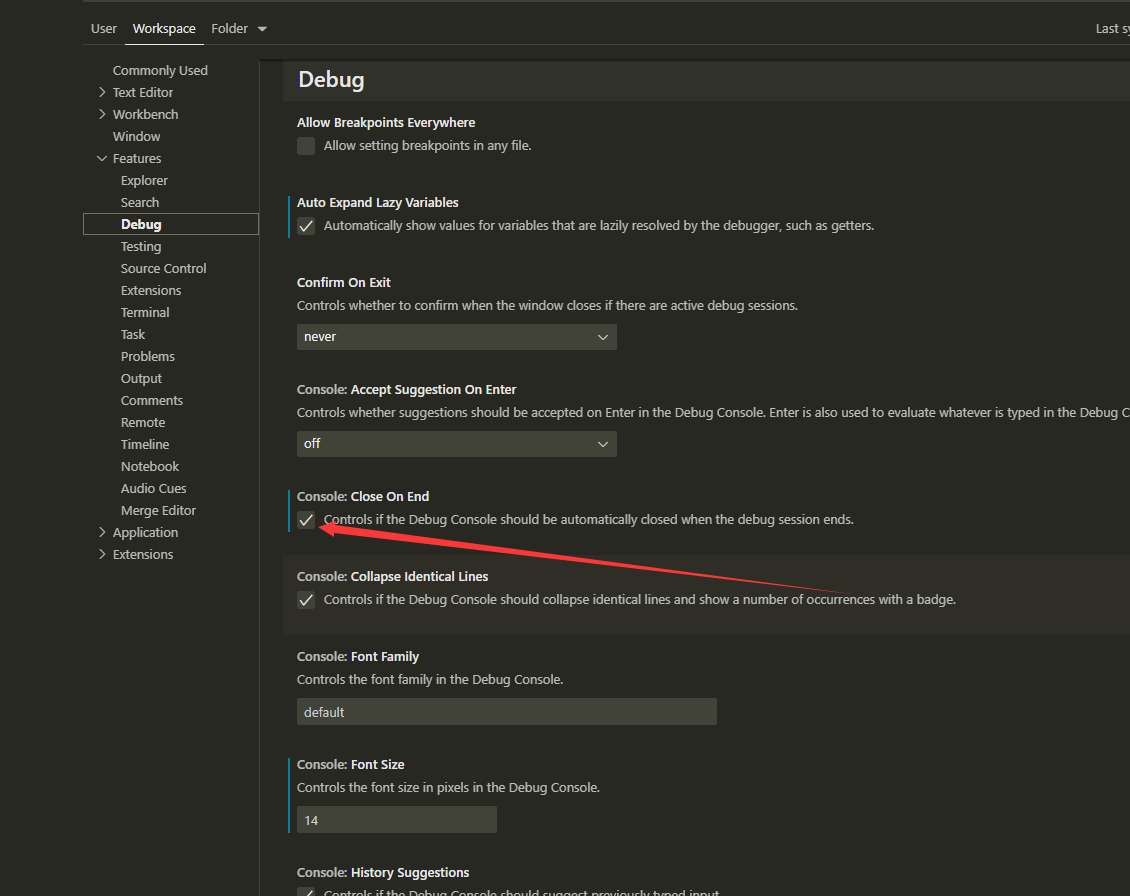Open the Confirm On Exit dropdown
Viewport: 1130px width, 896px height.
pyautogui.click(x=457, y=337)
